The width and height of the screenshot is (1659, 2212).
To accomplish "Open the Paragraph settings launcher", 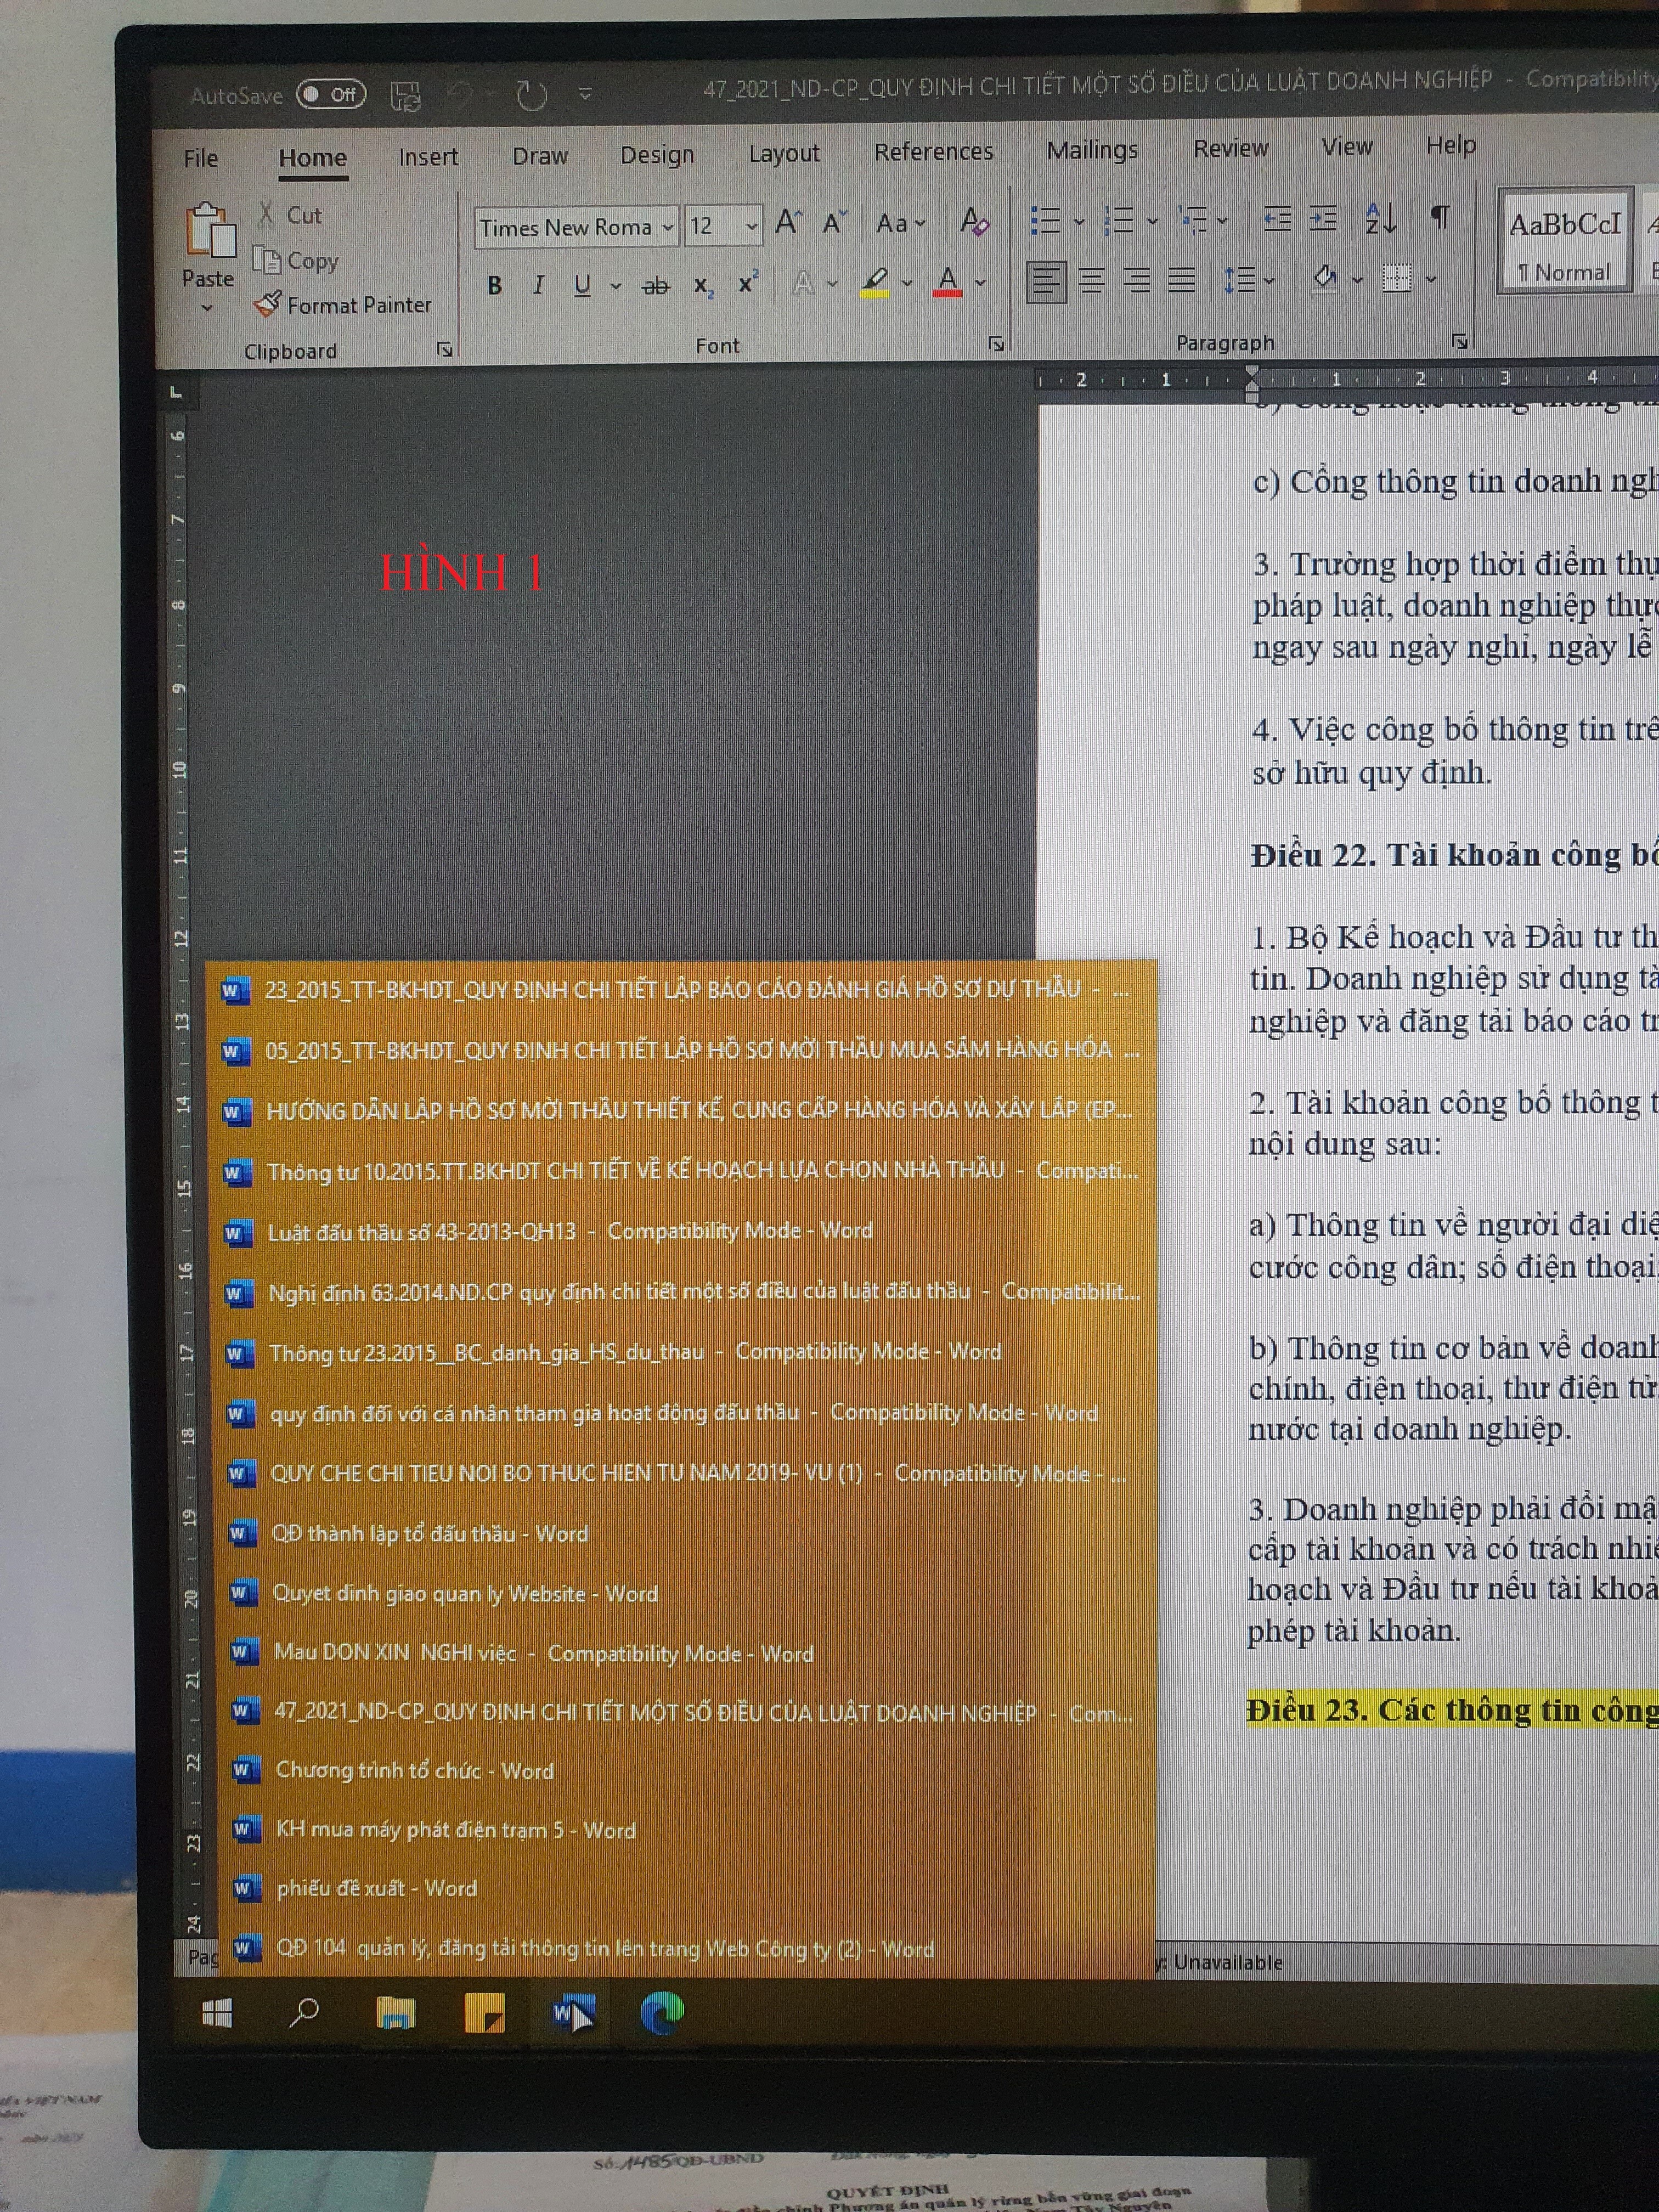I will [1460, 341].
